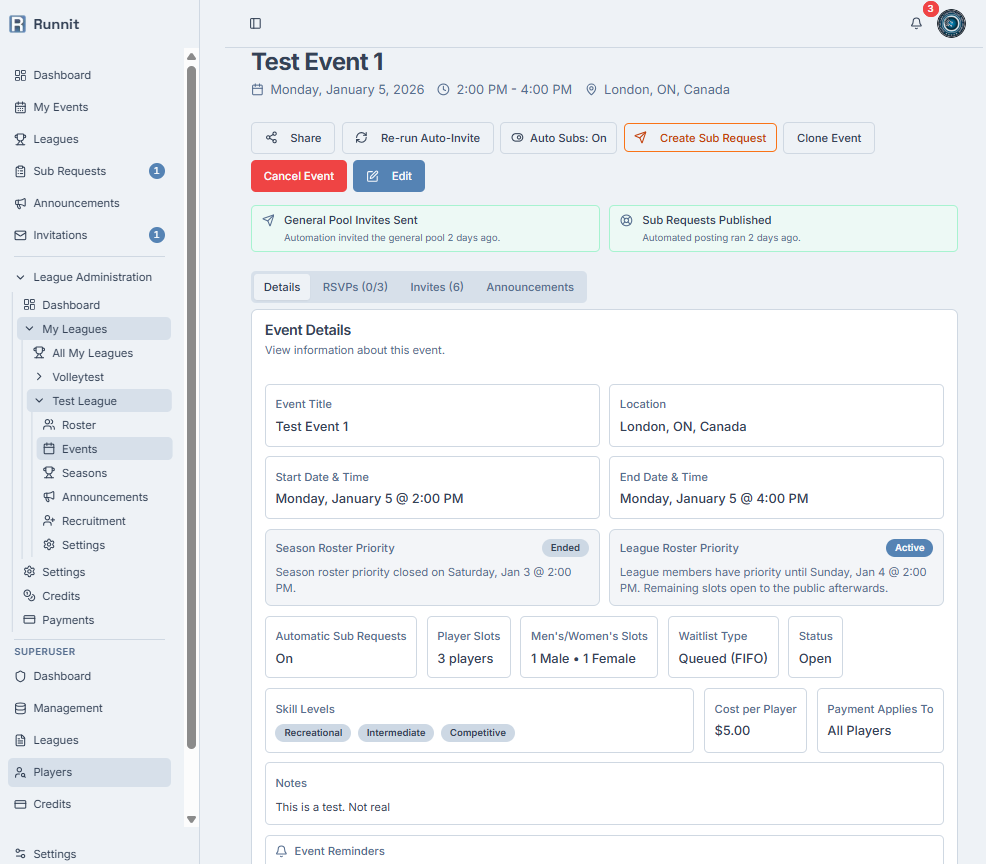
Task: Collapse the League Administration section
Action: click(20, 277)
